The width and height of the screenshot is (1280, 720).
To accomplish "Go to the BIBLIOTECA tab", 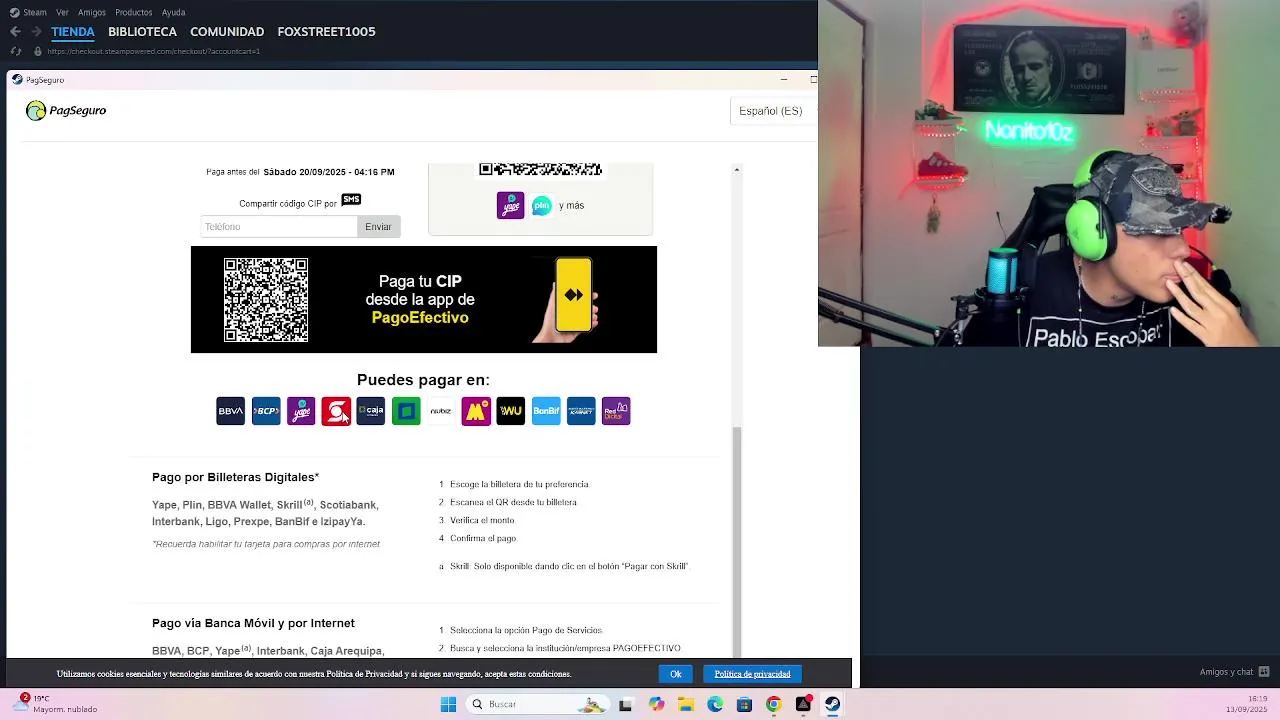I will point(142,32).
